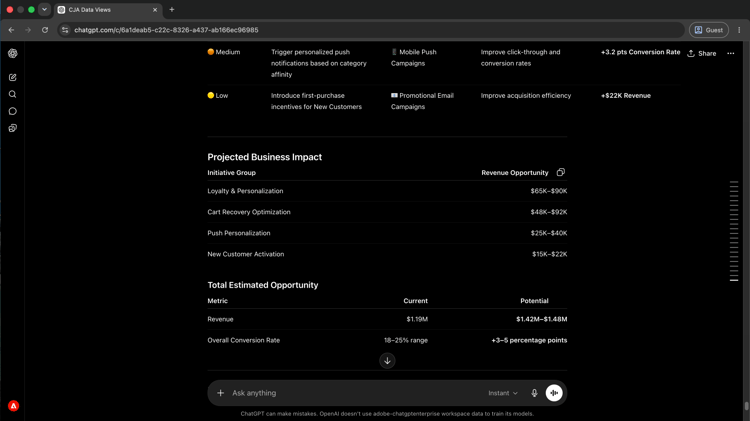750x421 pixels.
Task: Click the red Adobe profile avatar
Action: click(13, 406)
